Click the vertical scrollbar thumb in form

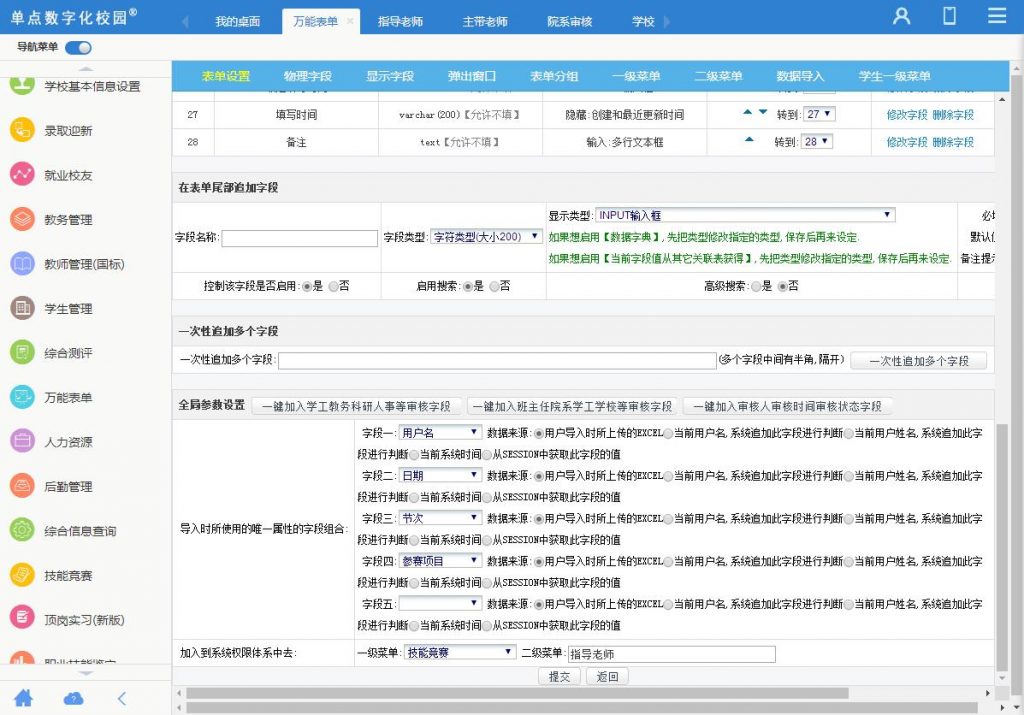(x=1002, y=547)
